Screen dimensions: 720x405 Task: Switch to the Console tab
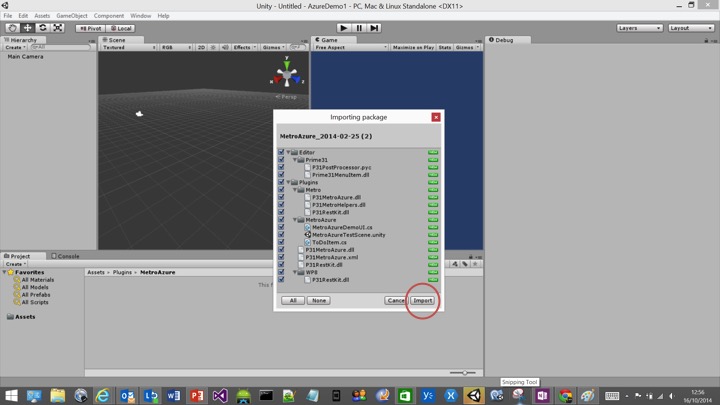pos(65,256)
